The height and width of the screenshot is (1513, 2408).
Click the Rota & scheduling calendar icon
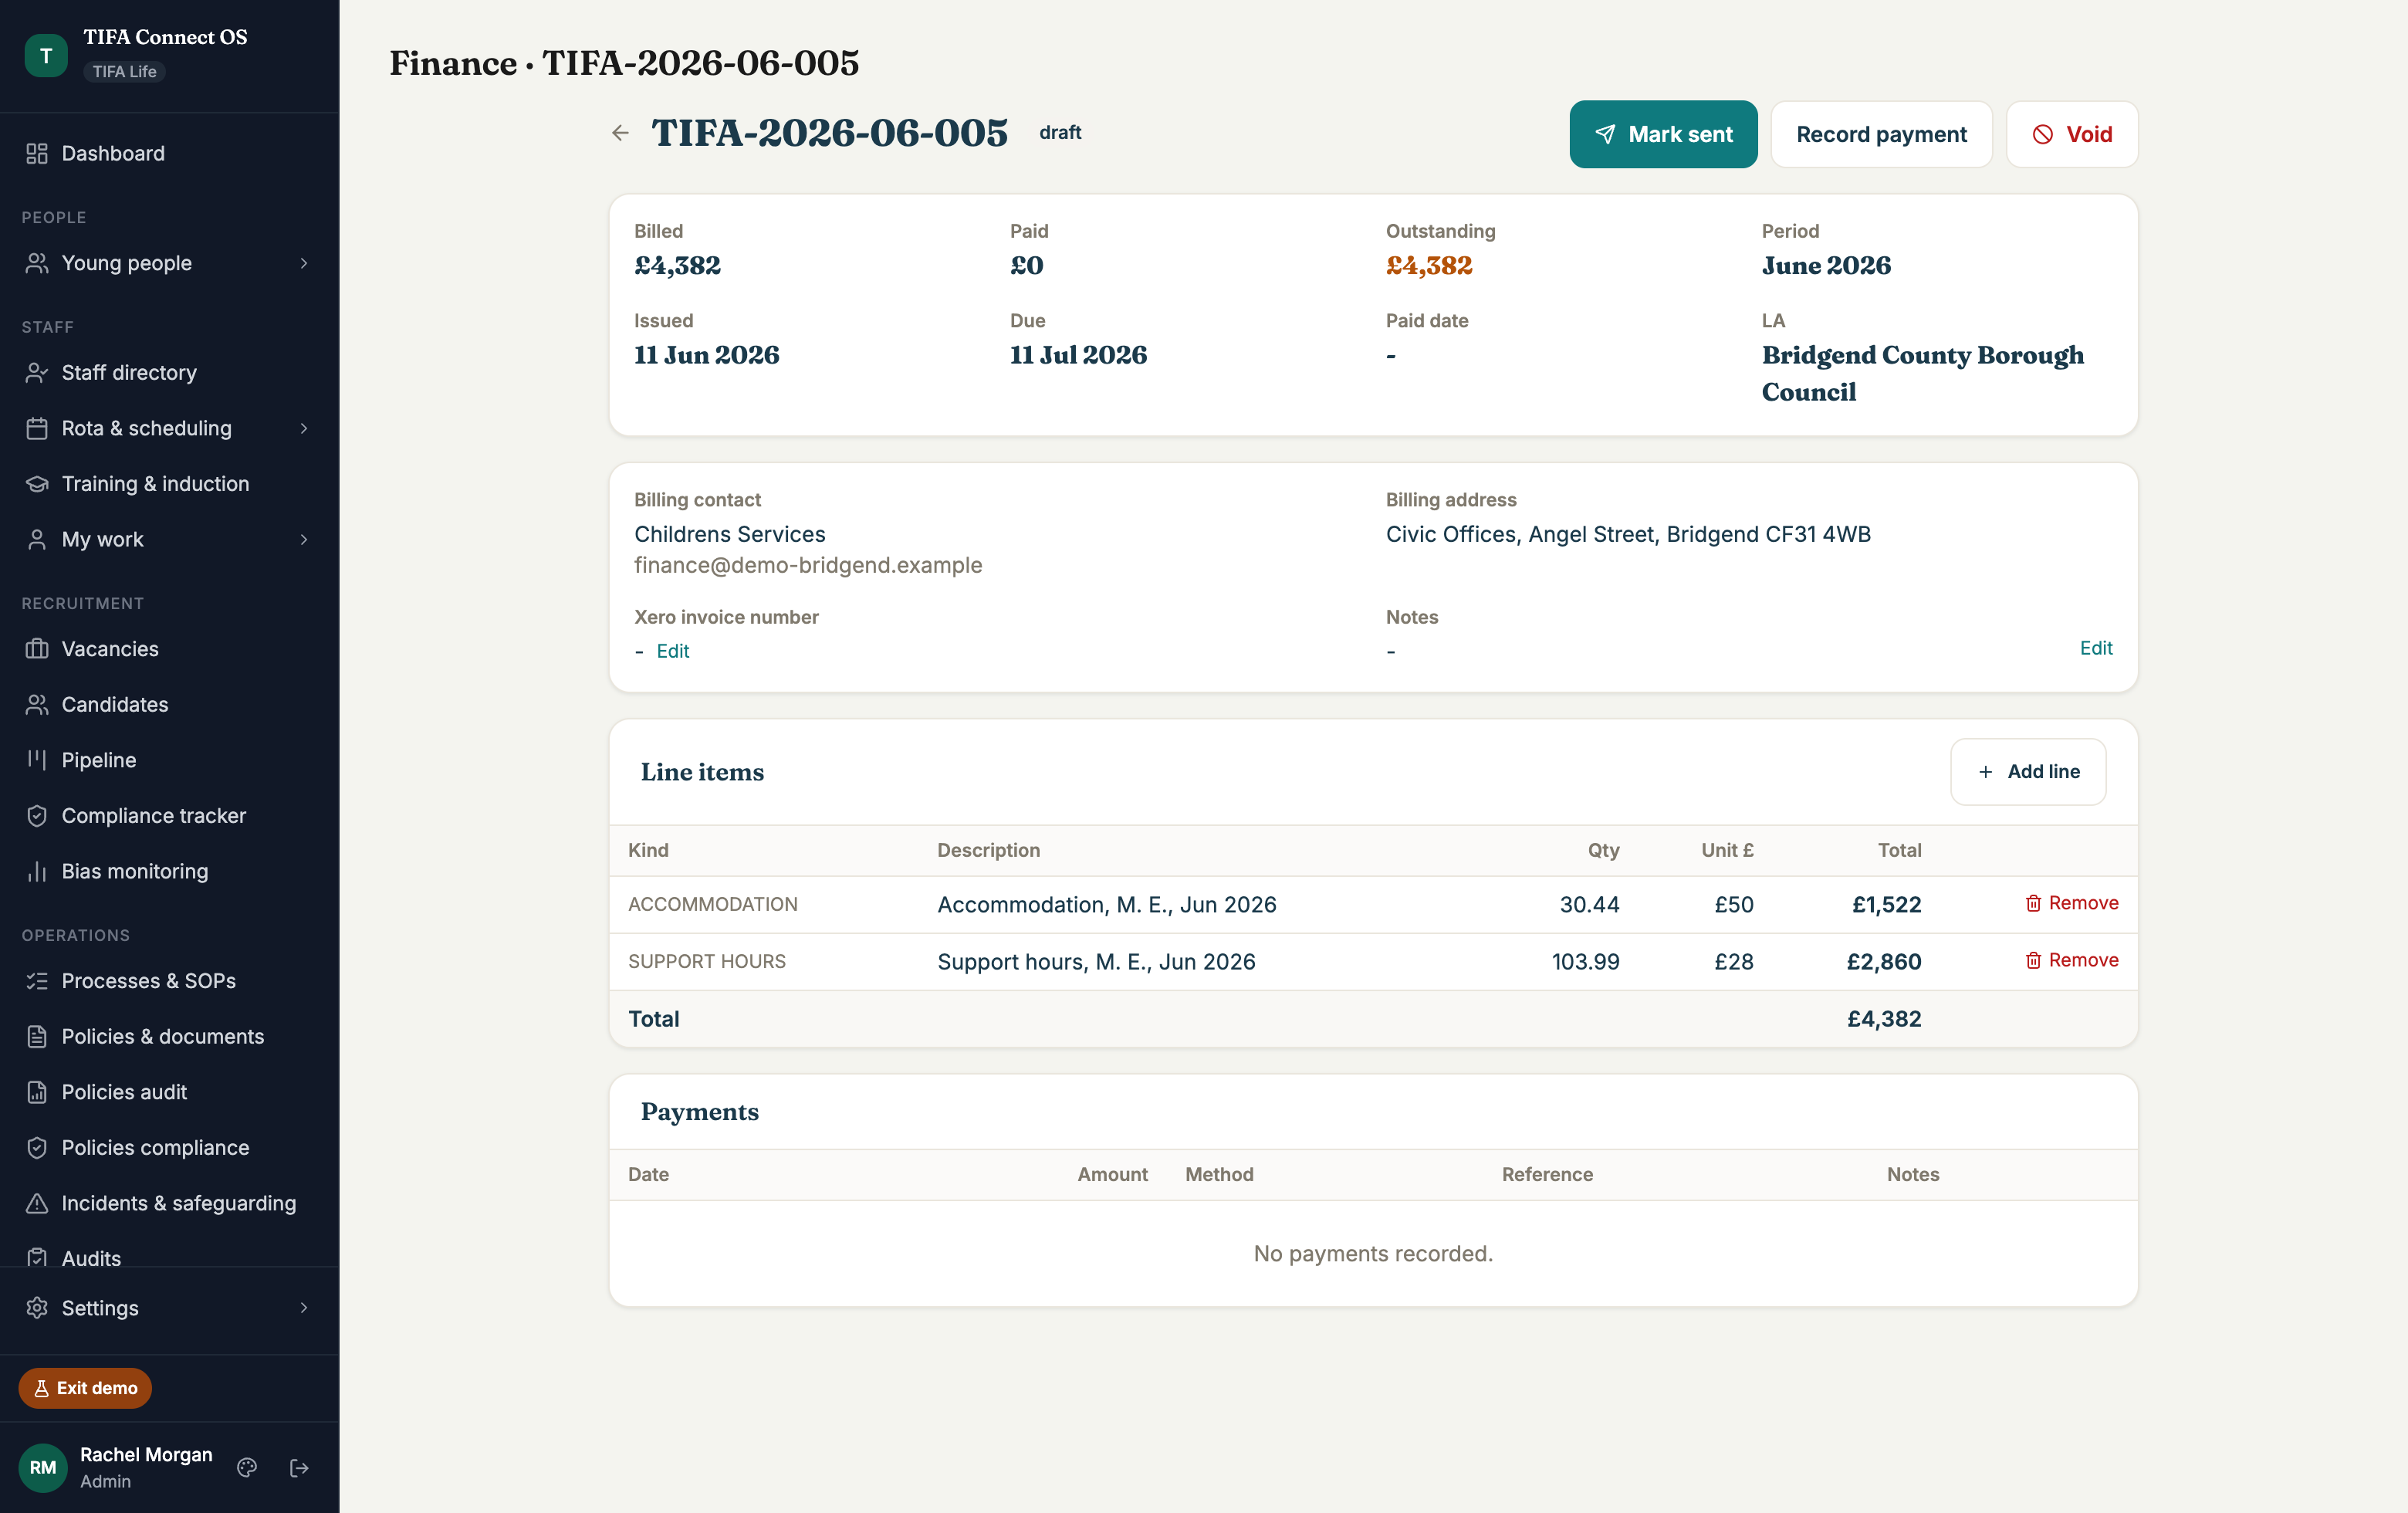tap(37, 428)
